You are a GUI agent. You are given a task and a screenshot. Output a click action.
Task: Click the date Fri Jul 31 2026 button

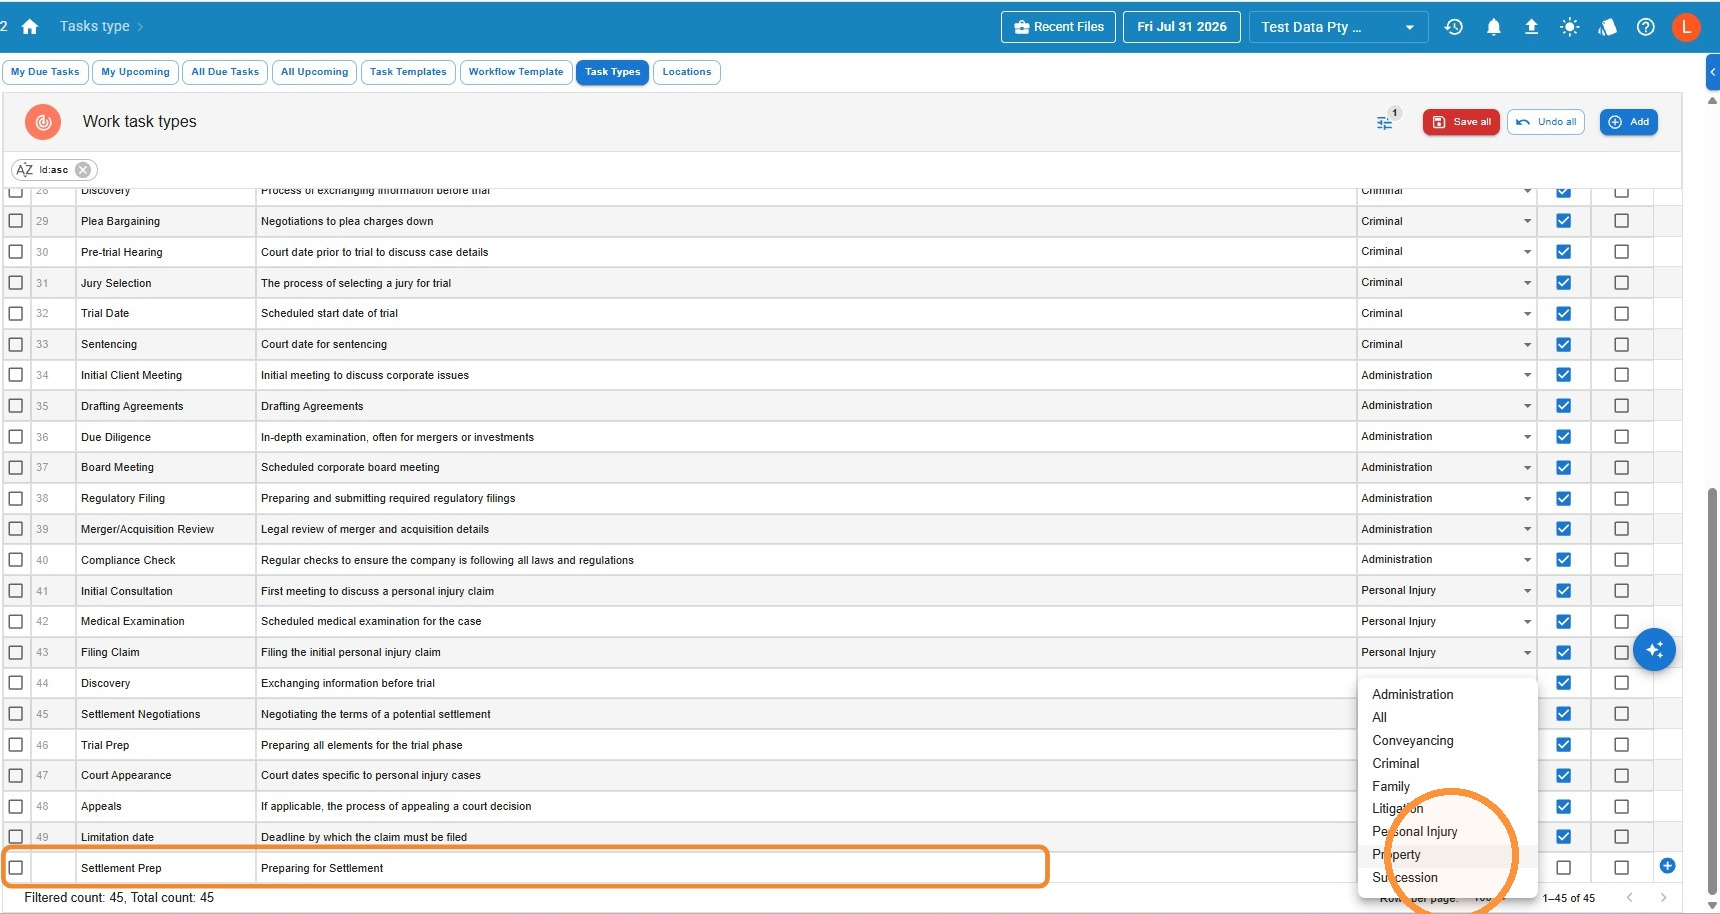tap(1182, 27)
